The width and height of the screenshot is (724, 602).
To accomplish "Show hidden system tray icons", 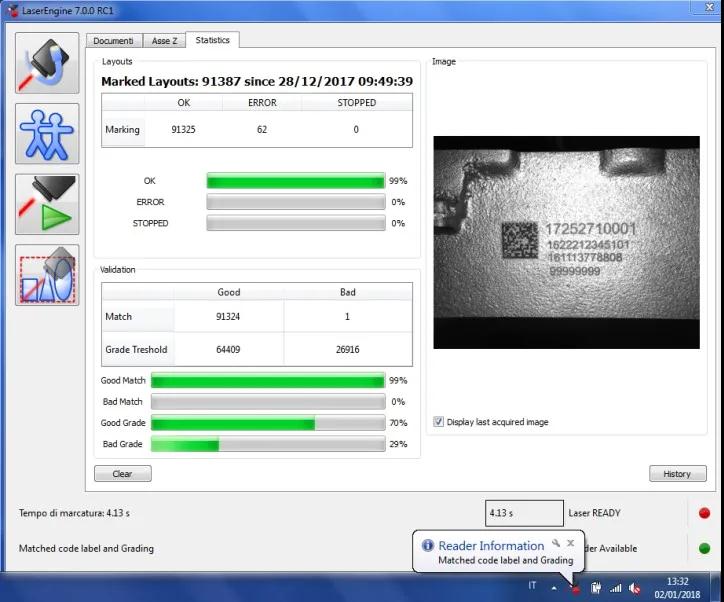I will pyautogui.click(x=554, y=587).
